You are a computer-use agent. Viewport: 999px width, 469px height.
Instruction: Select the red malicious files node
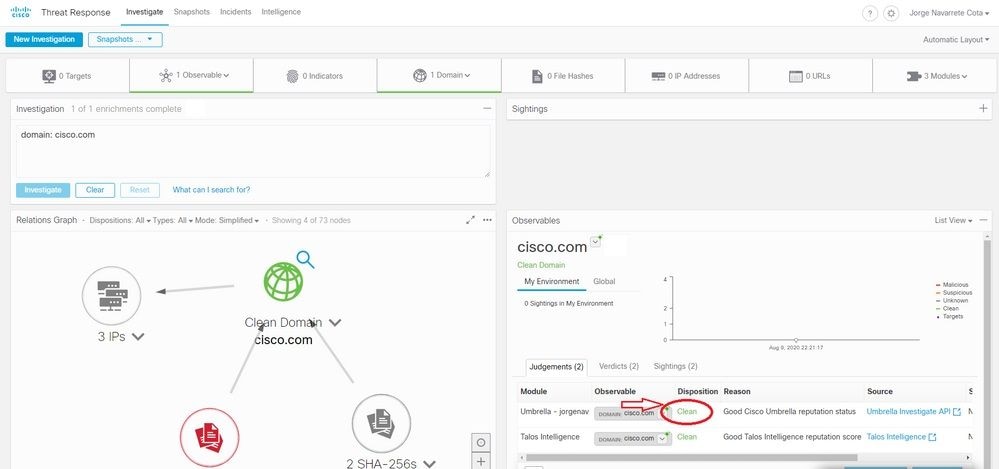pos(210,438)
